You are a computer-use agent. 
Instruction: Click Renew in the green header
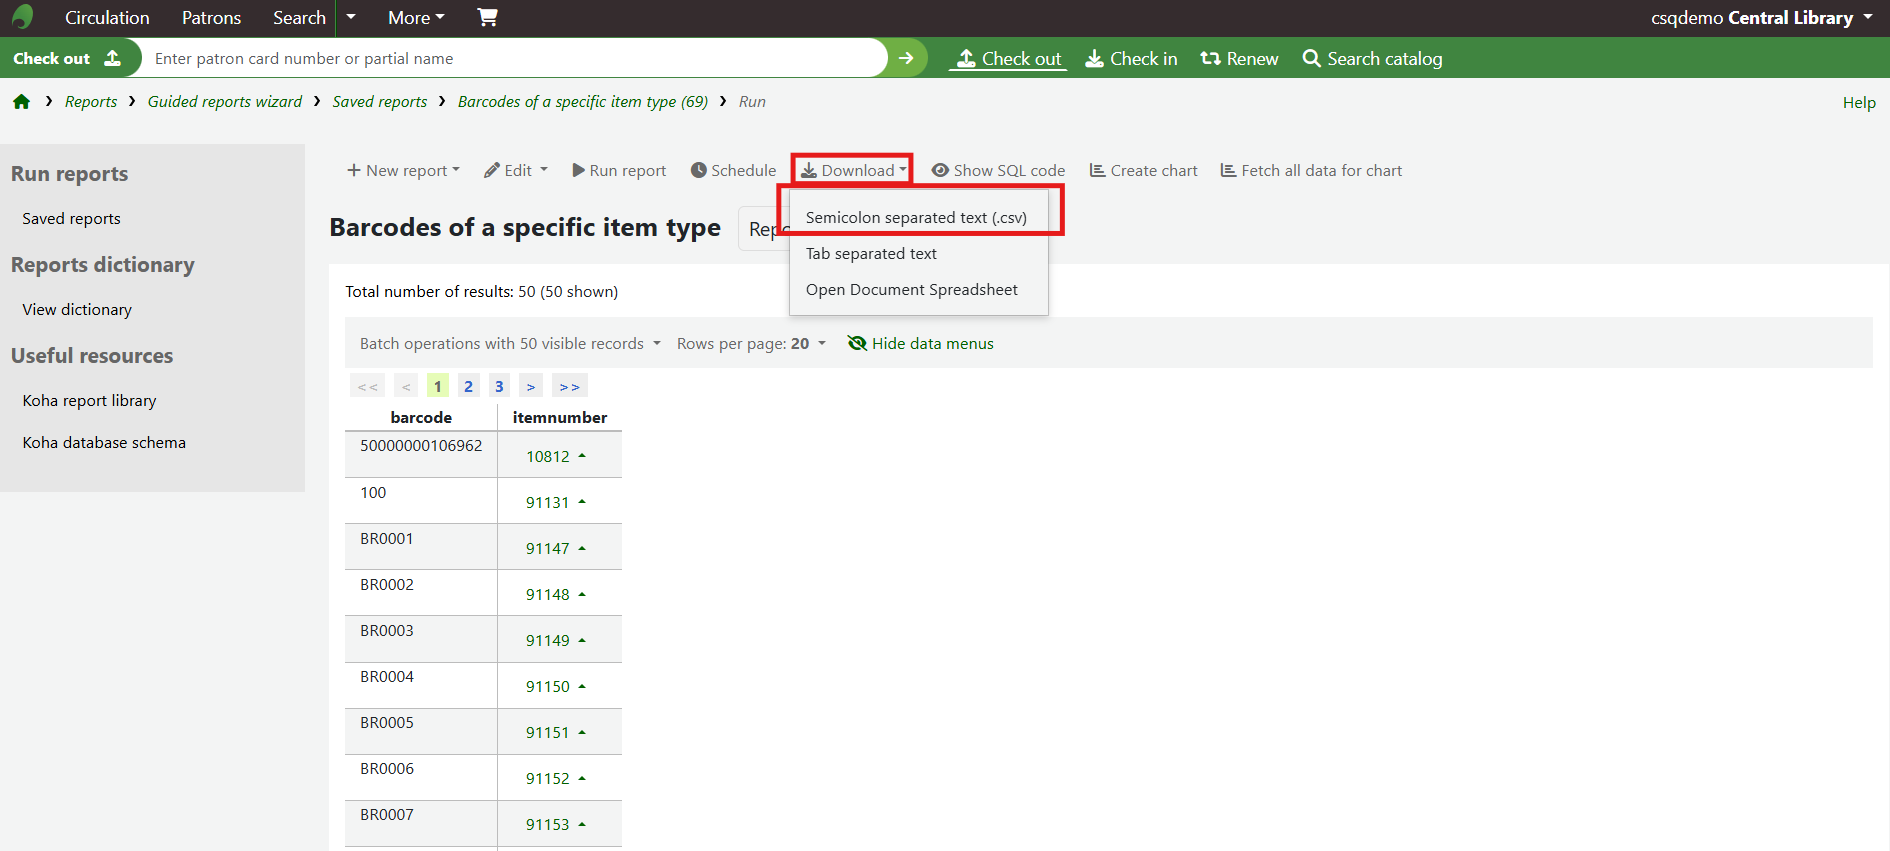[x=1239, y=59]
